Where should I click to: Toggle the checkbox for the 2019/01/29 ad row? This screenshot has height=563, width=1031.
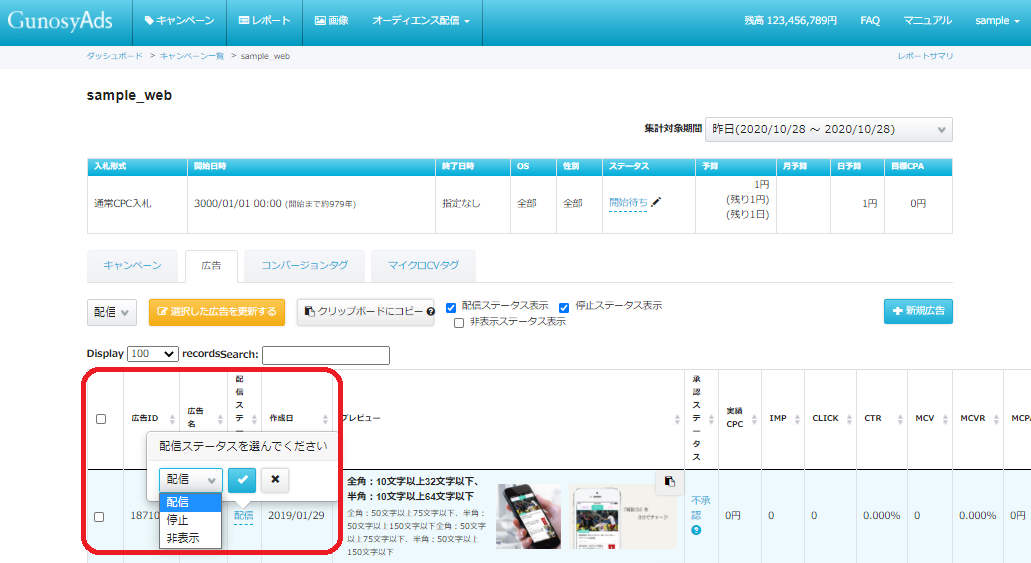[x=99, y=517]
